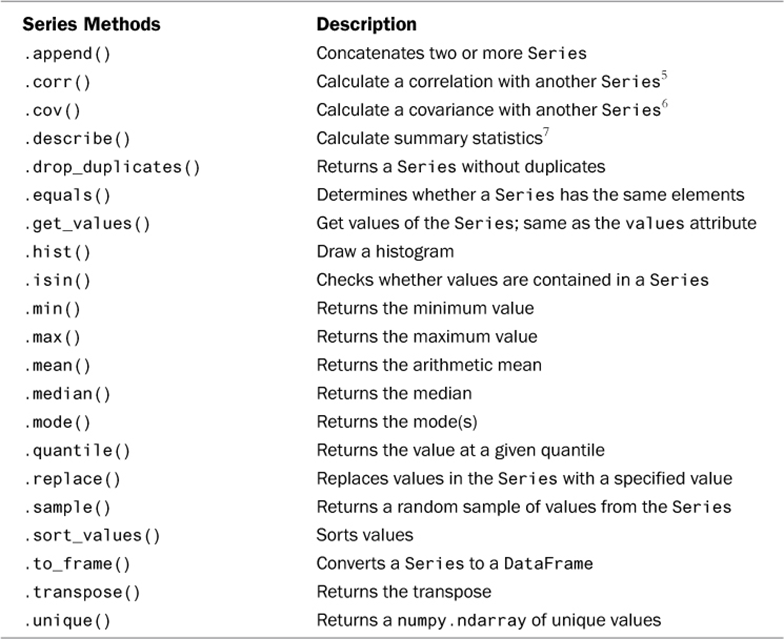The height and width of the screenshot is (639, 784).
Task: Select the 'Returns the transpose' description
Action: 404,592
